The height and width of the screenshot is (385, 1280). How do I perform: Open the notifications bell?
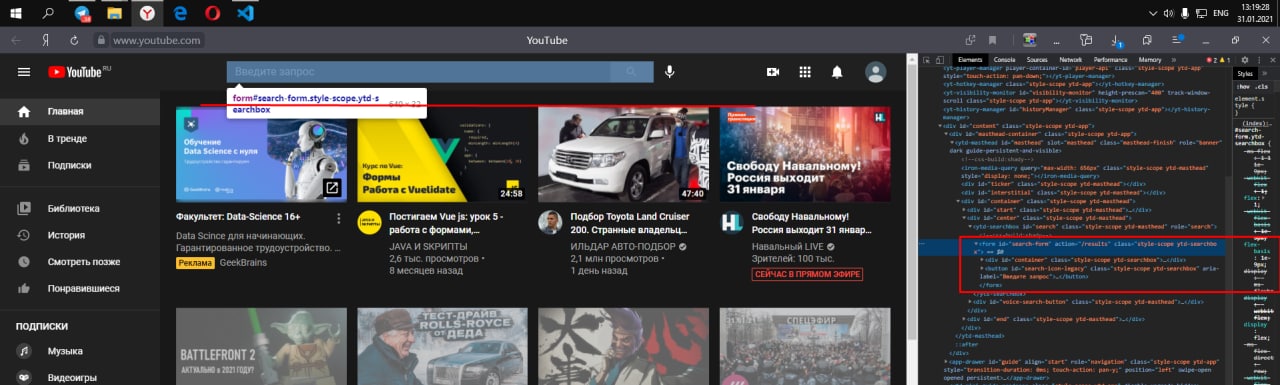point(837,72)
